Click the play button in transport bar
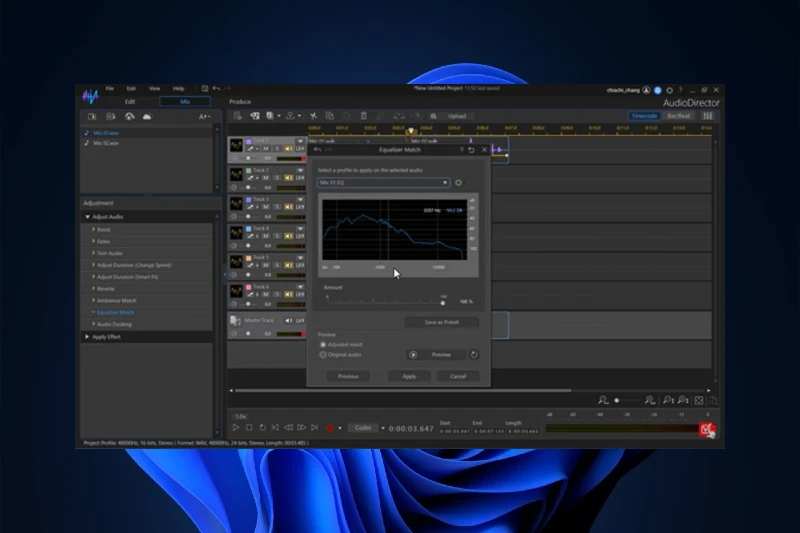Image resolution: width=800 pixels, height=533 pixels. pos(236,428)
